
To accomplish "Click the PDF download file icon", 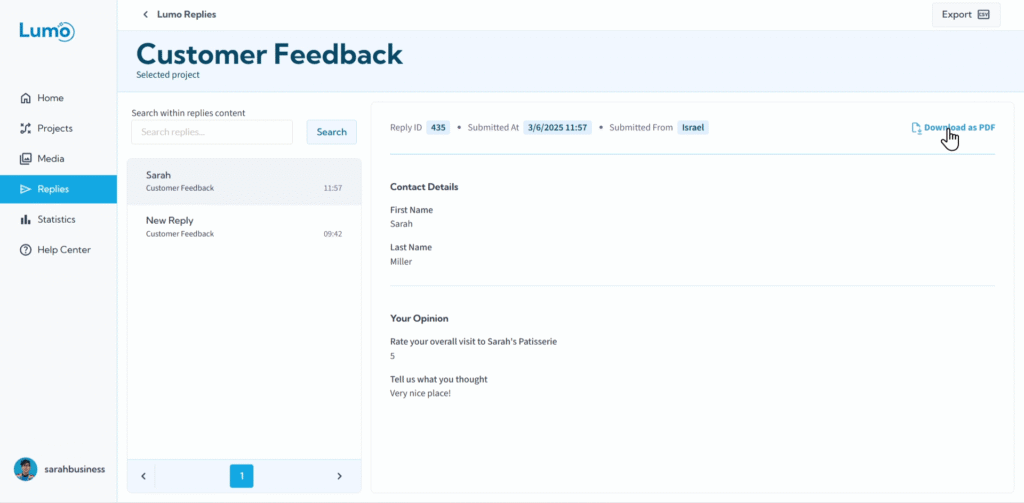I will (916, 128).
